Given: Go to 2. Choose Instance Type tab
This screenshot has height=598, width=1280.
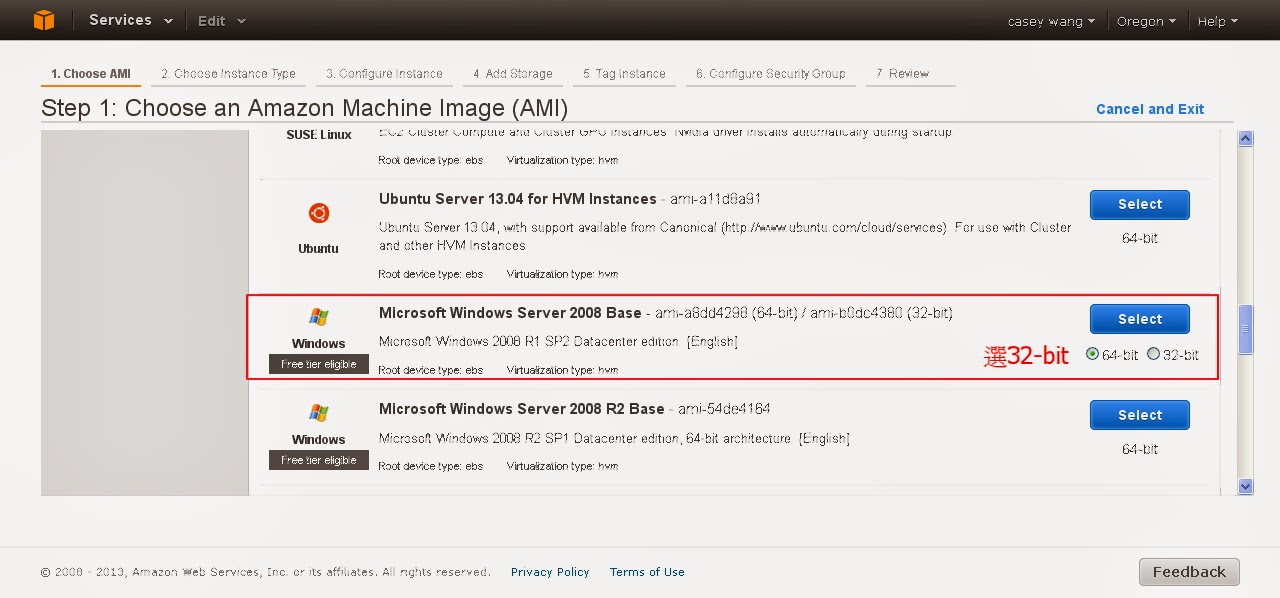Looking at the screenshot, I should click(229, 74).
